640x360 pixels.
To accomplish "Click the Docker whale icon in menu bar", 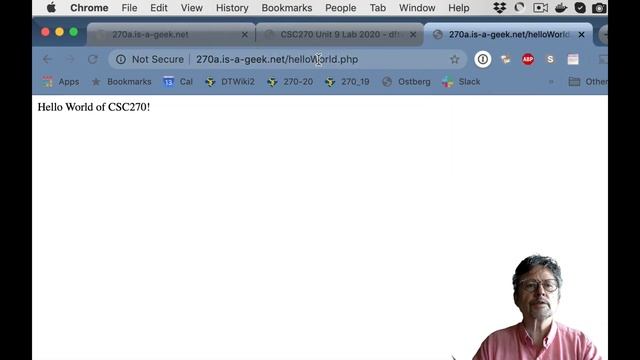I will click(561, 8).
